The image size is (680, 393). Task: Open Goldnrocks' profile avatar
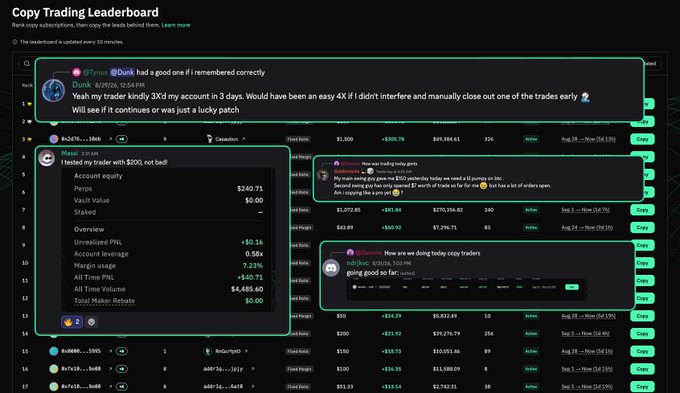tap(323, 174)
